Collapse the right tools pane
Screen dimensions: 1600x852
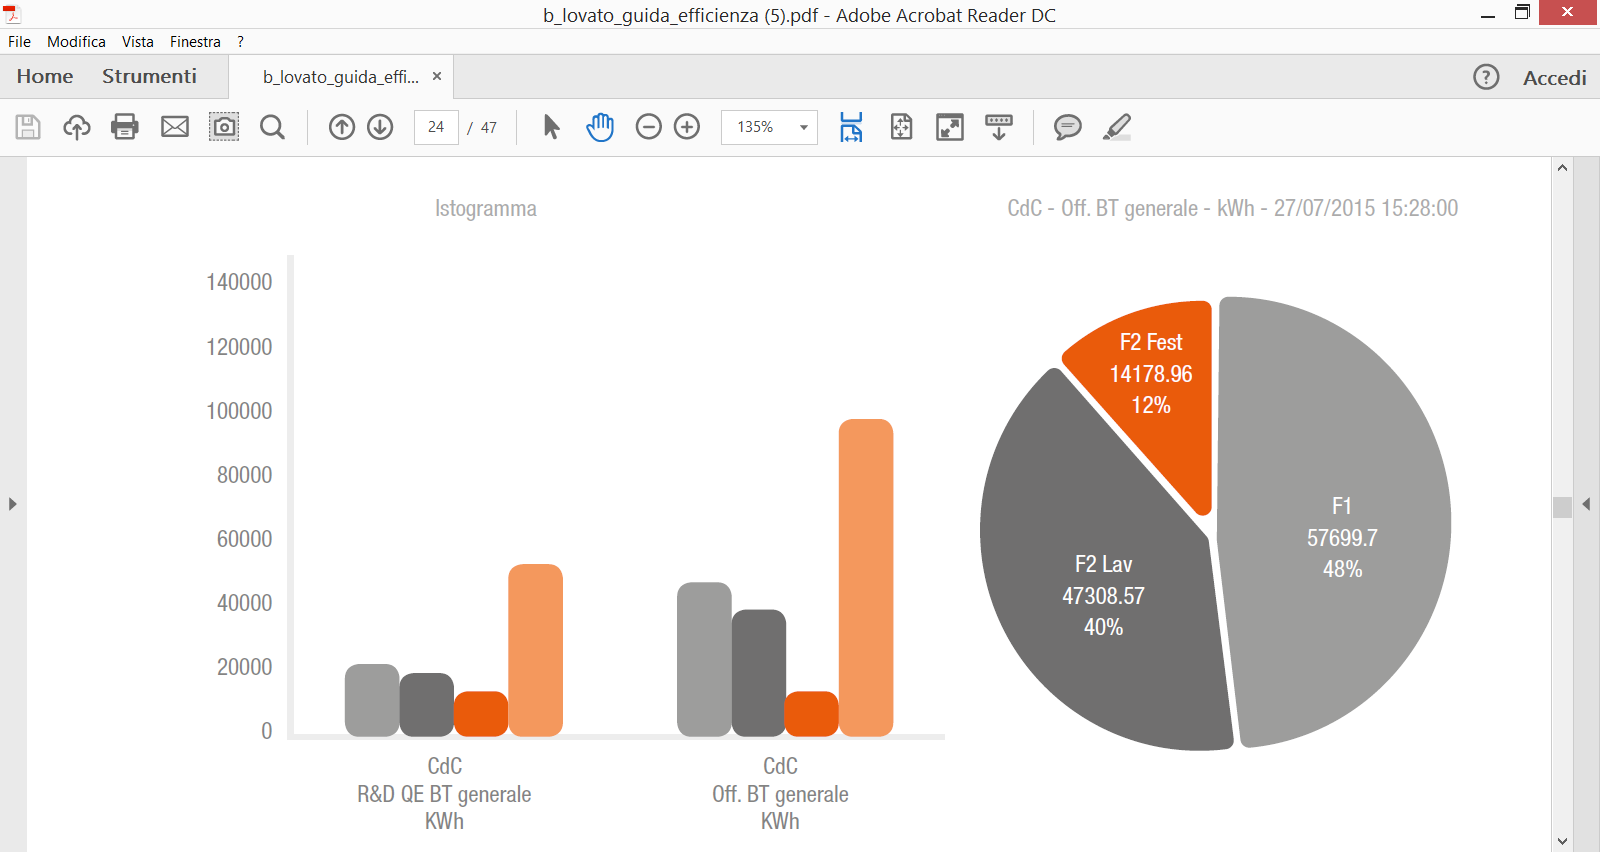(1586, 504)
